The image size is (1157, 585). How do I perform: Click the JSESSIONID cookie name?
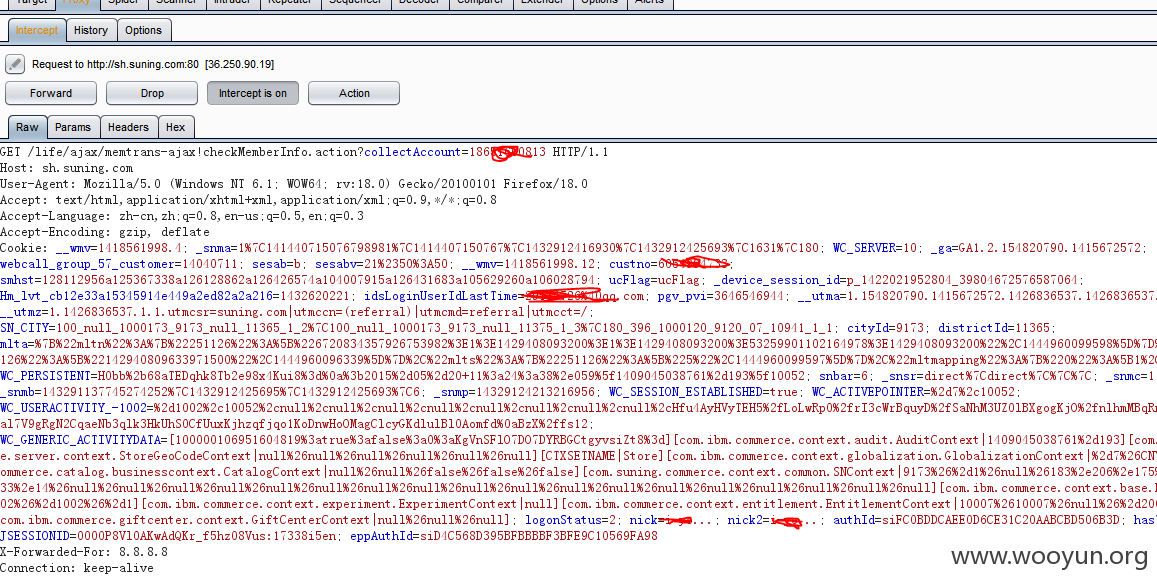30,536
